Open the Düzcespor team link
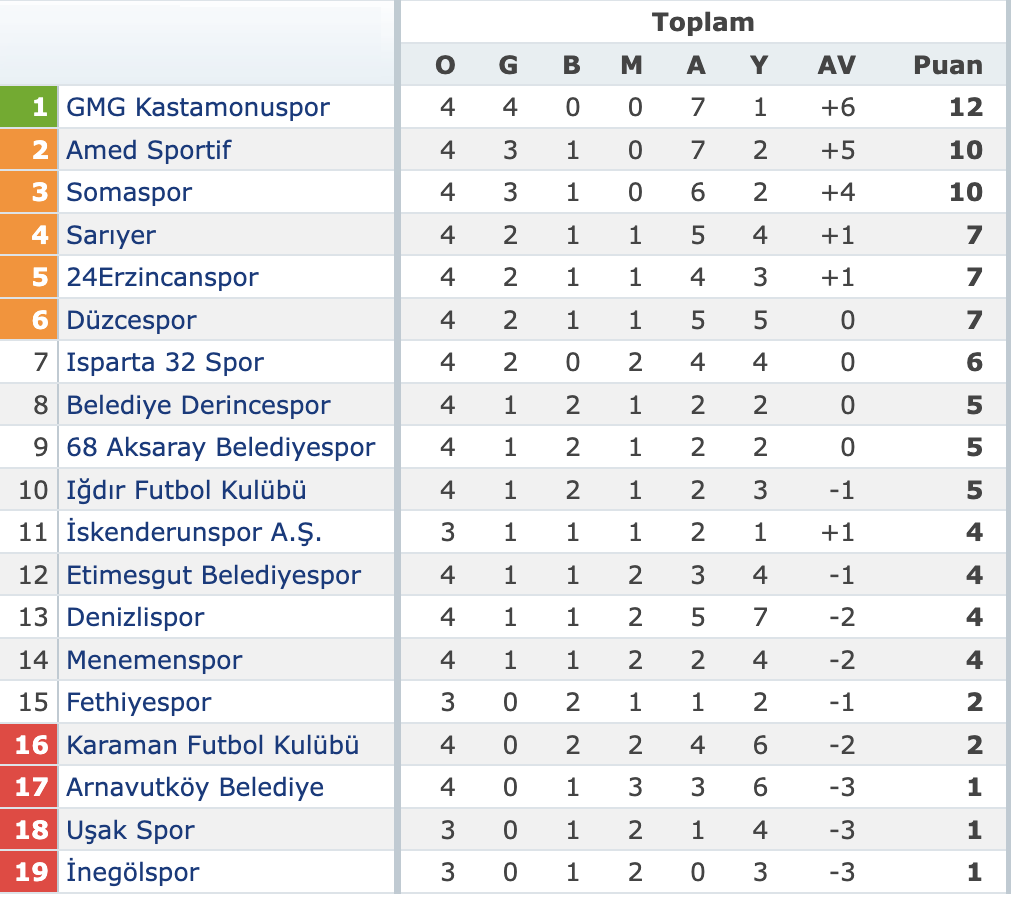Screen dimensions: 1011x900 click(x=132, y=320)
